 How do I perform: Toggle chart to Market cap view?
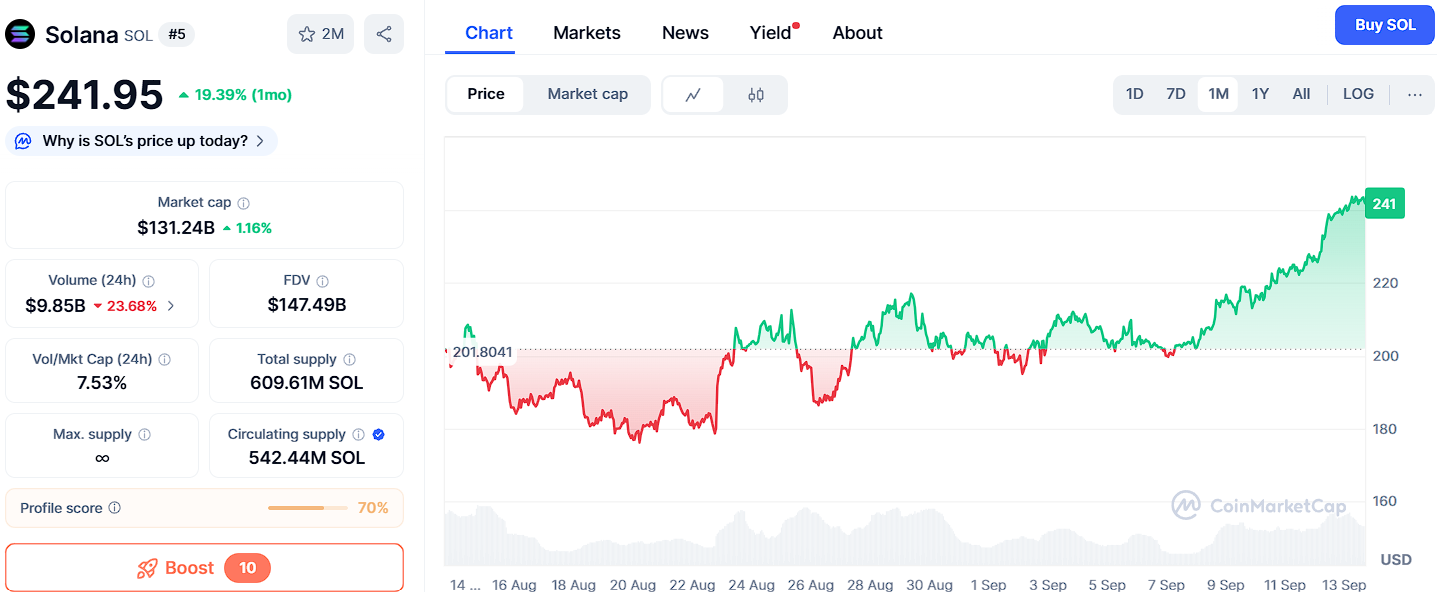tap(588, 94)
